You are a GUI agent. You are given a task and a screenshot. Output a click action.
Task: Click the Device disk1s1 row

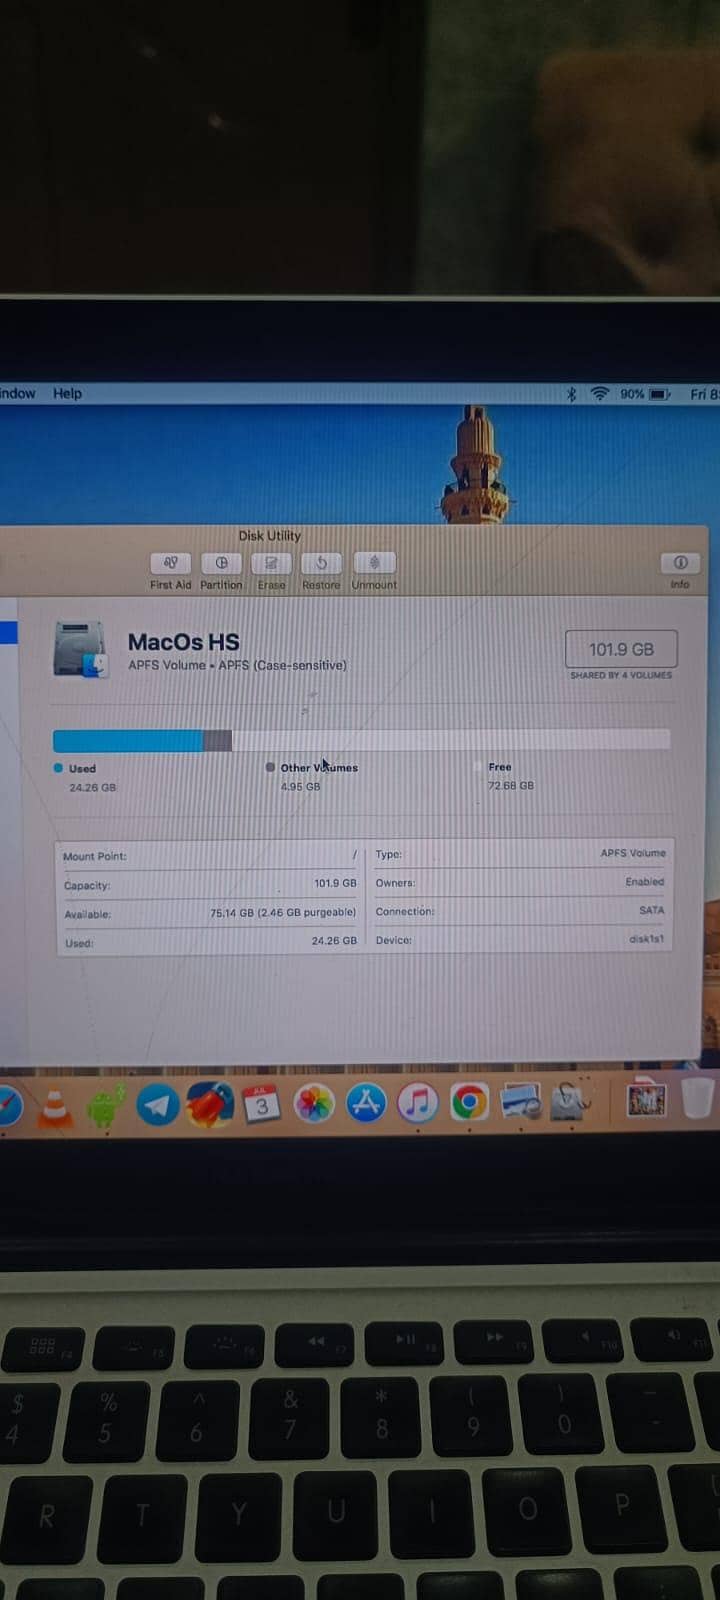520,940
